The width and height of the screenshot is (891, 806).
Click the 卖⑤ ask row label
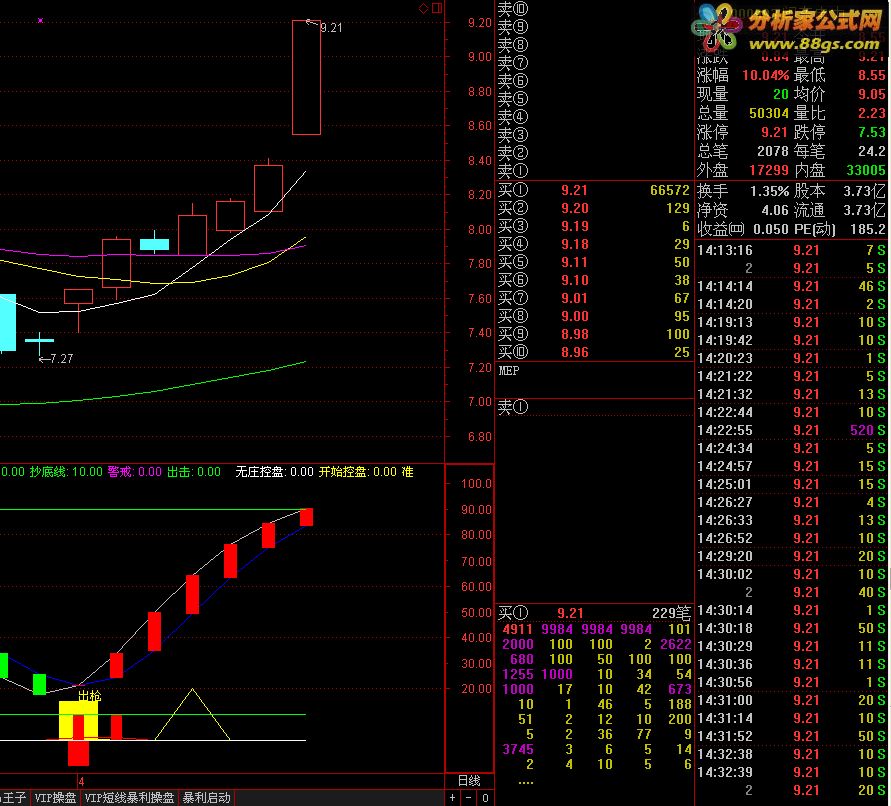(x=513, y=99)
